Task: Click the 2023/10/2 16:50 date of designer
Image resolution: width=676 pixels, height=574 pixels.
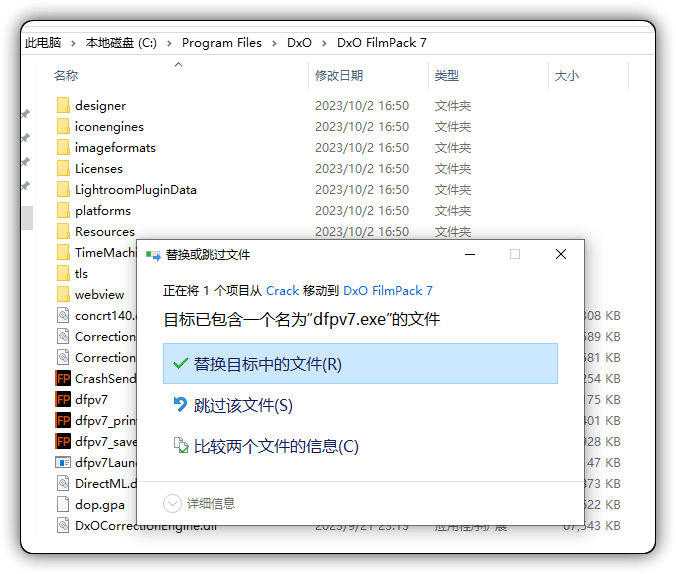Action: click(x=362, y=105)
